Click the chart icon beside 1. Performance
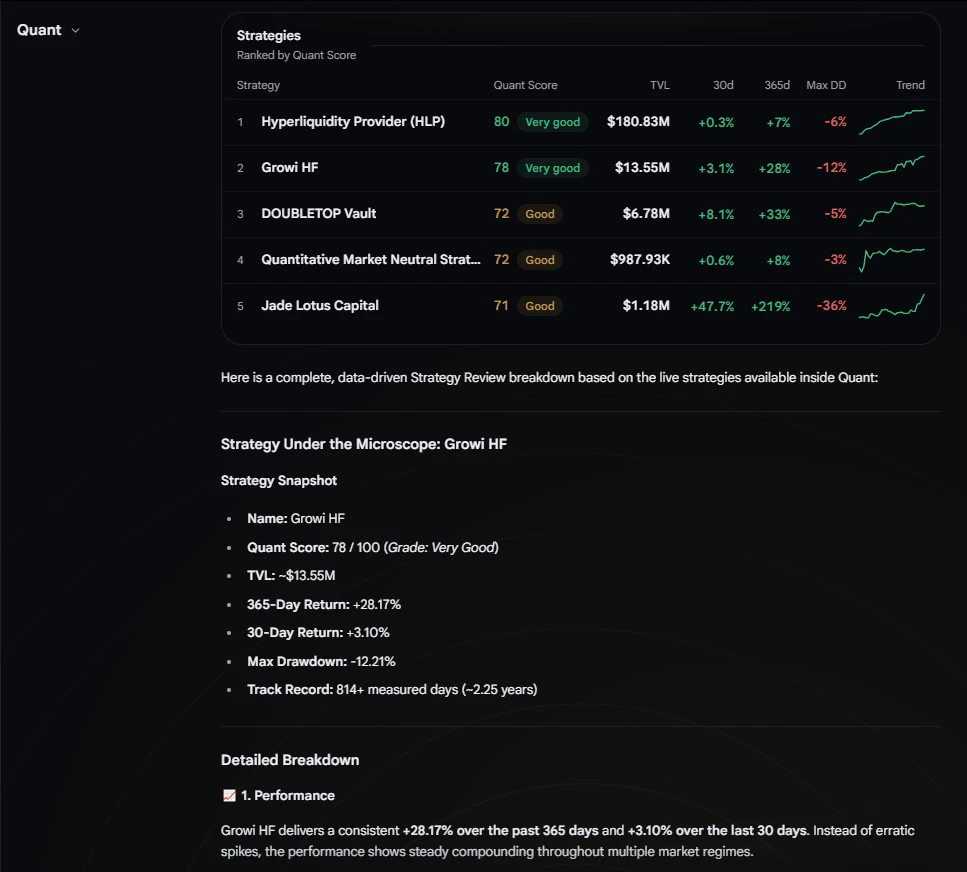The width and height of the screenshot is (967, 872). [229, 796]
